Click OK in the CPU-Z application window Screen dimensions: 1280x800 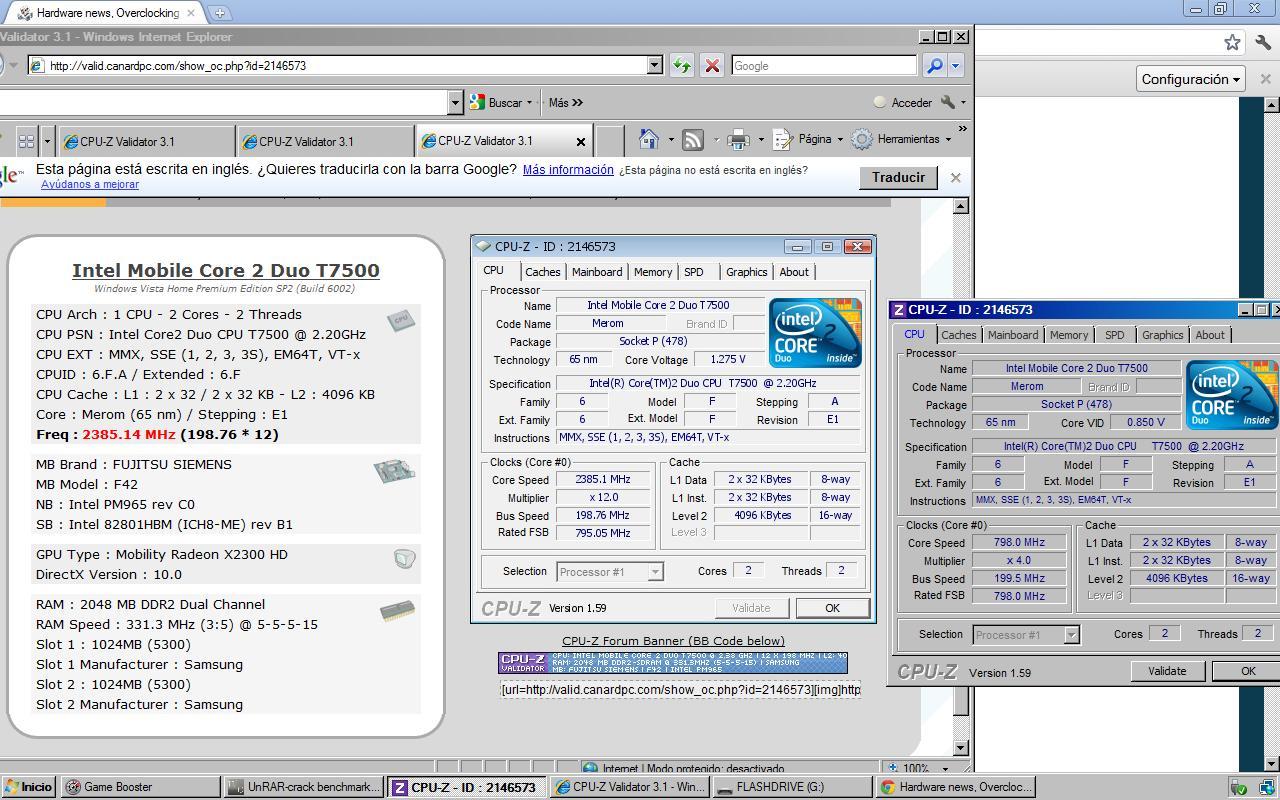point(1246,671)
